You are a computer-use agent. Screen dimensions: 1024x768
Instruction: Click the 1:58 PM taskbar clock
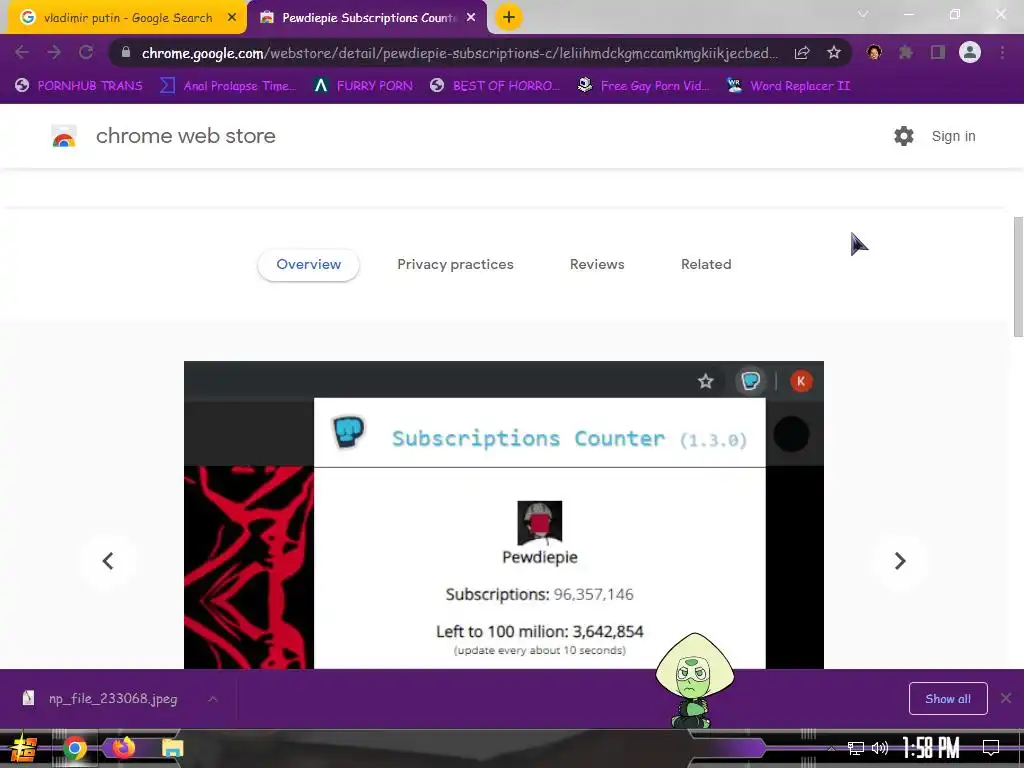pyautogui.click(x=931, y=748)
